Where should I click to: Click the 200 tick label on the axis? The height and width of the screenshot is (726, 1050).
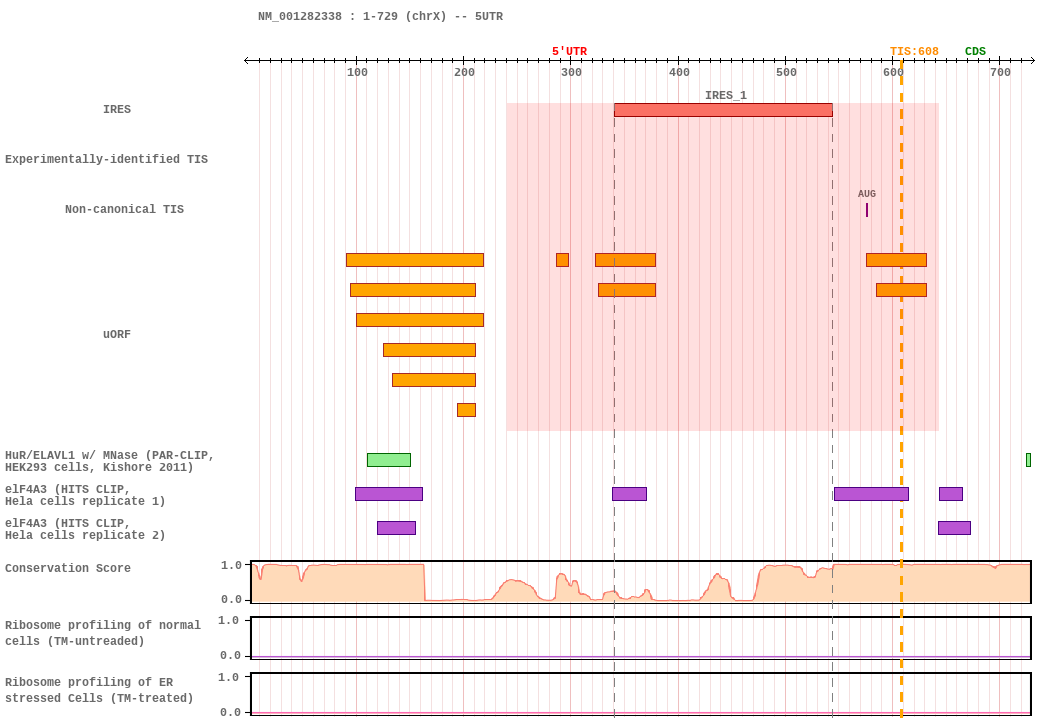[x=464, y=72]
